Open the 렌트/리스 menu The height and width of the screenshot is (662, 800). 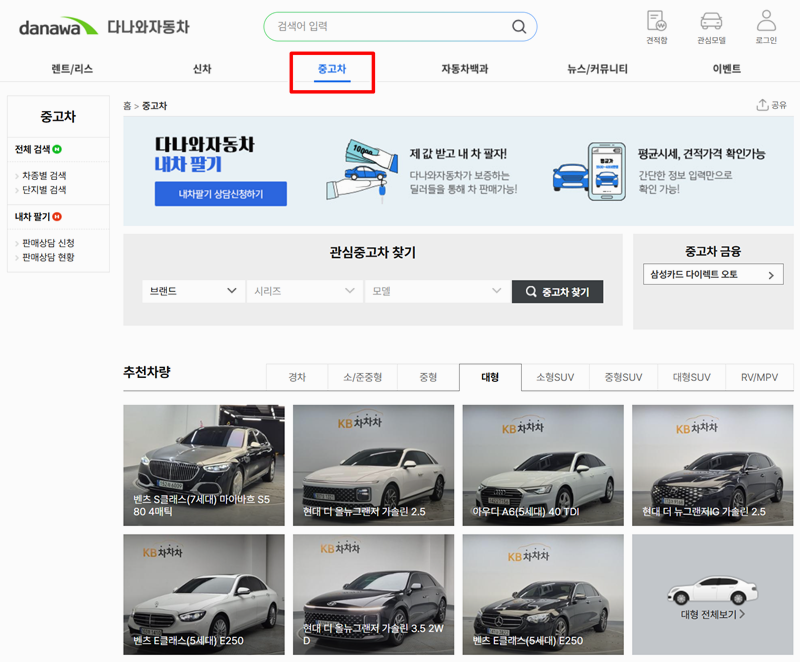point(72,69)
